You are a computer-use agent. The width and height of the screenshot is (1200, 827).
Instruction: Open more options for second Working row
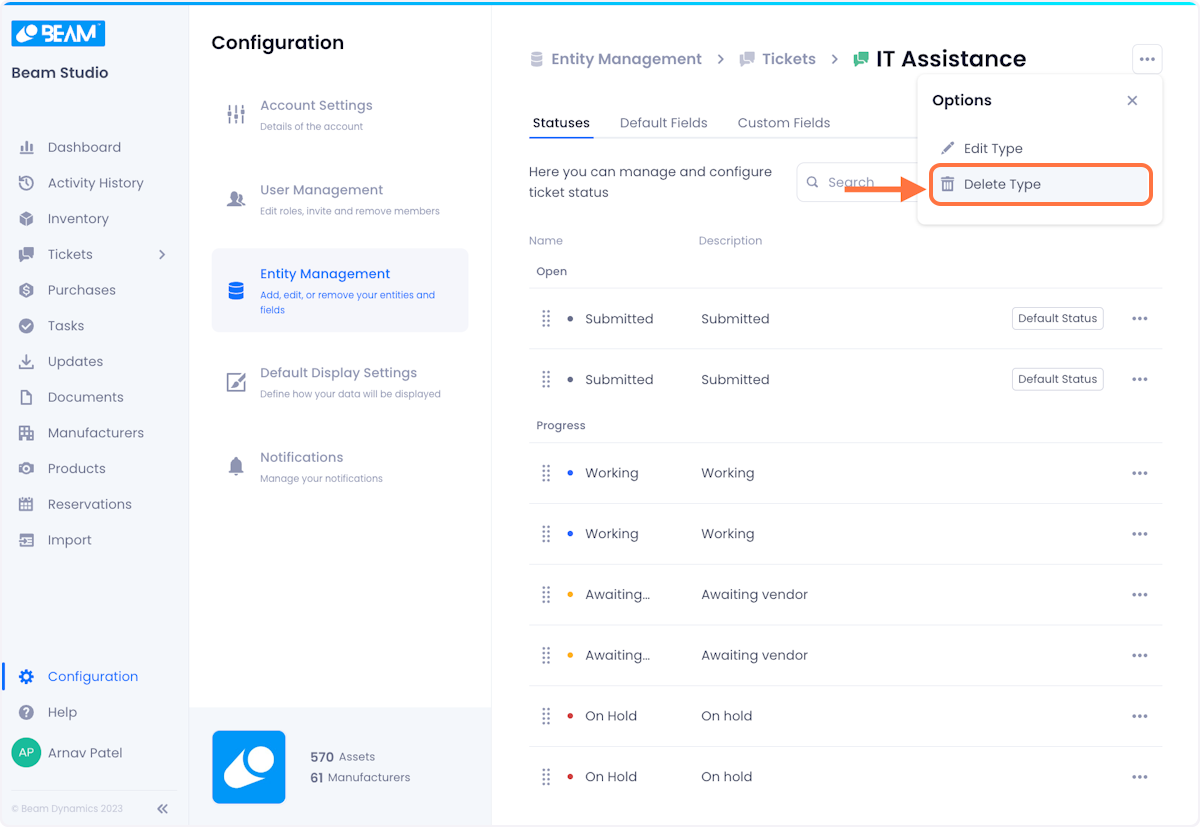tap(1139, 534)
